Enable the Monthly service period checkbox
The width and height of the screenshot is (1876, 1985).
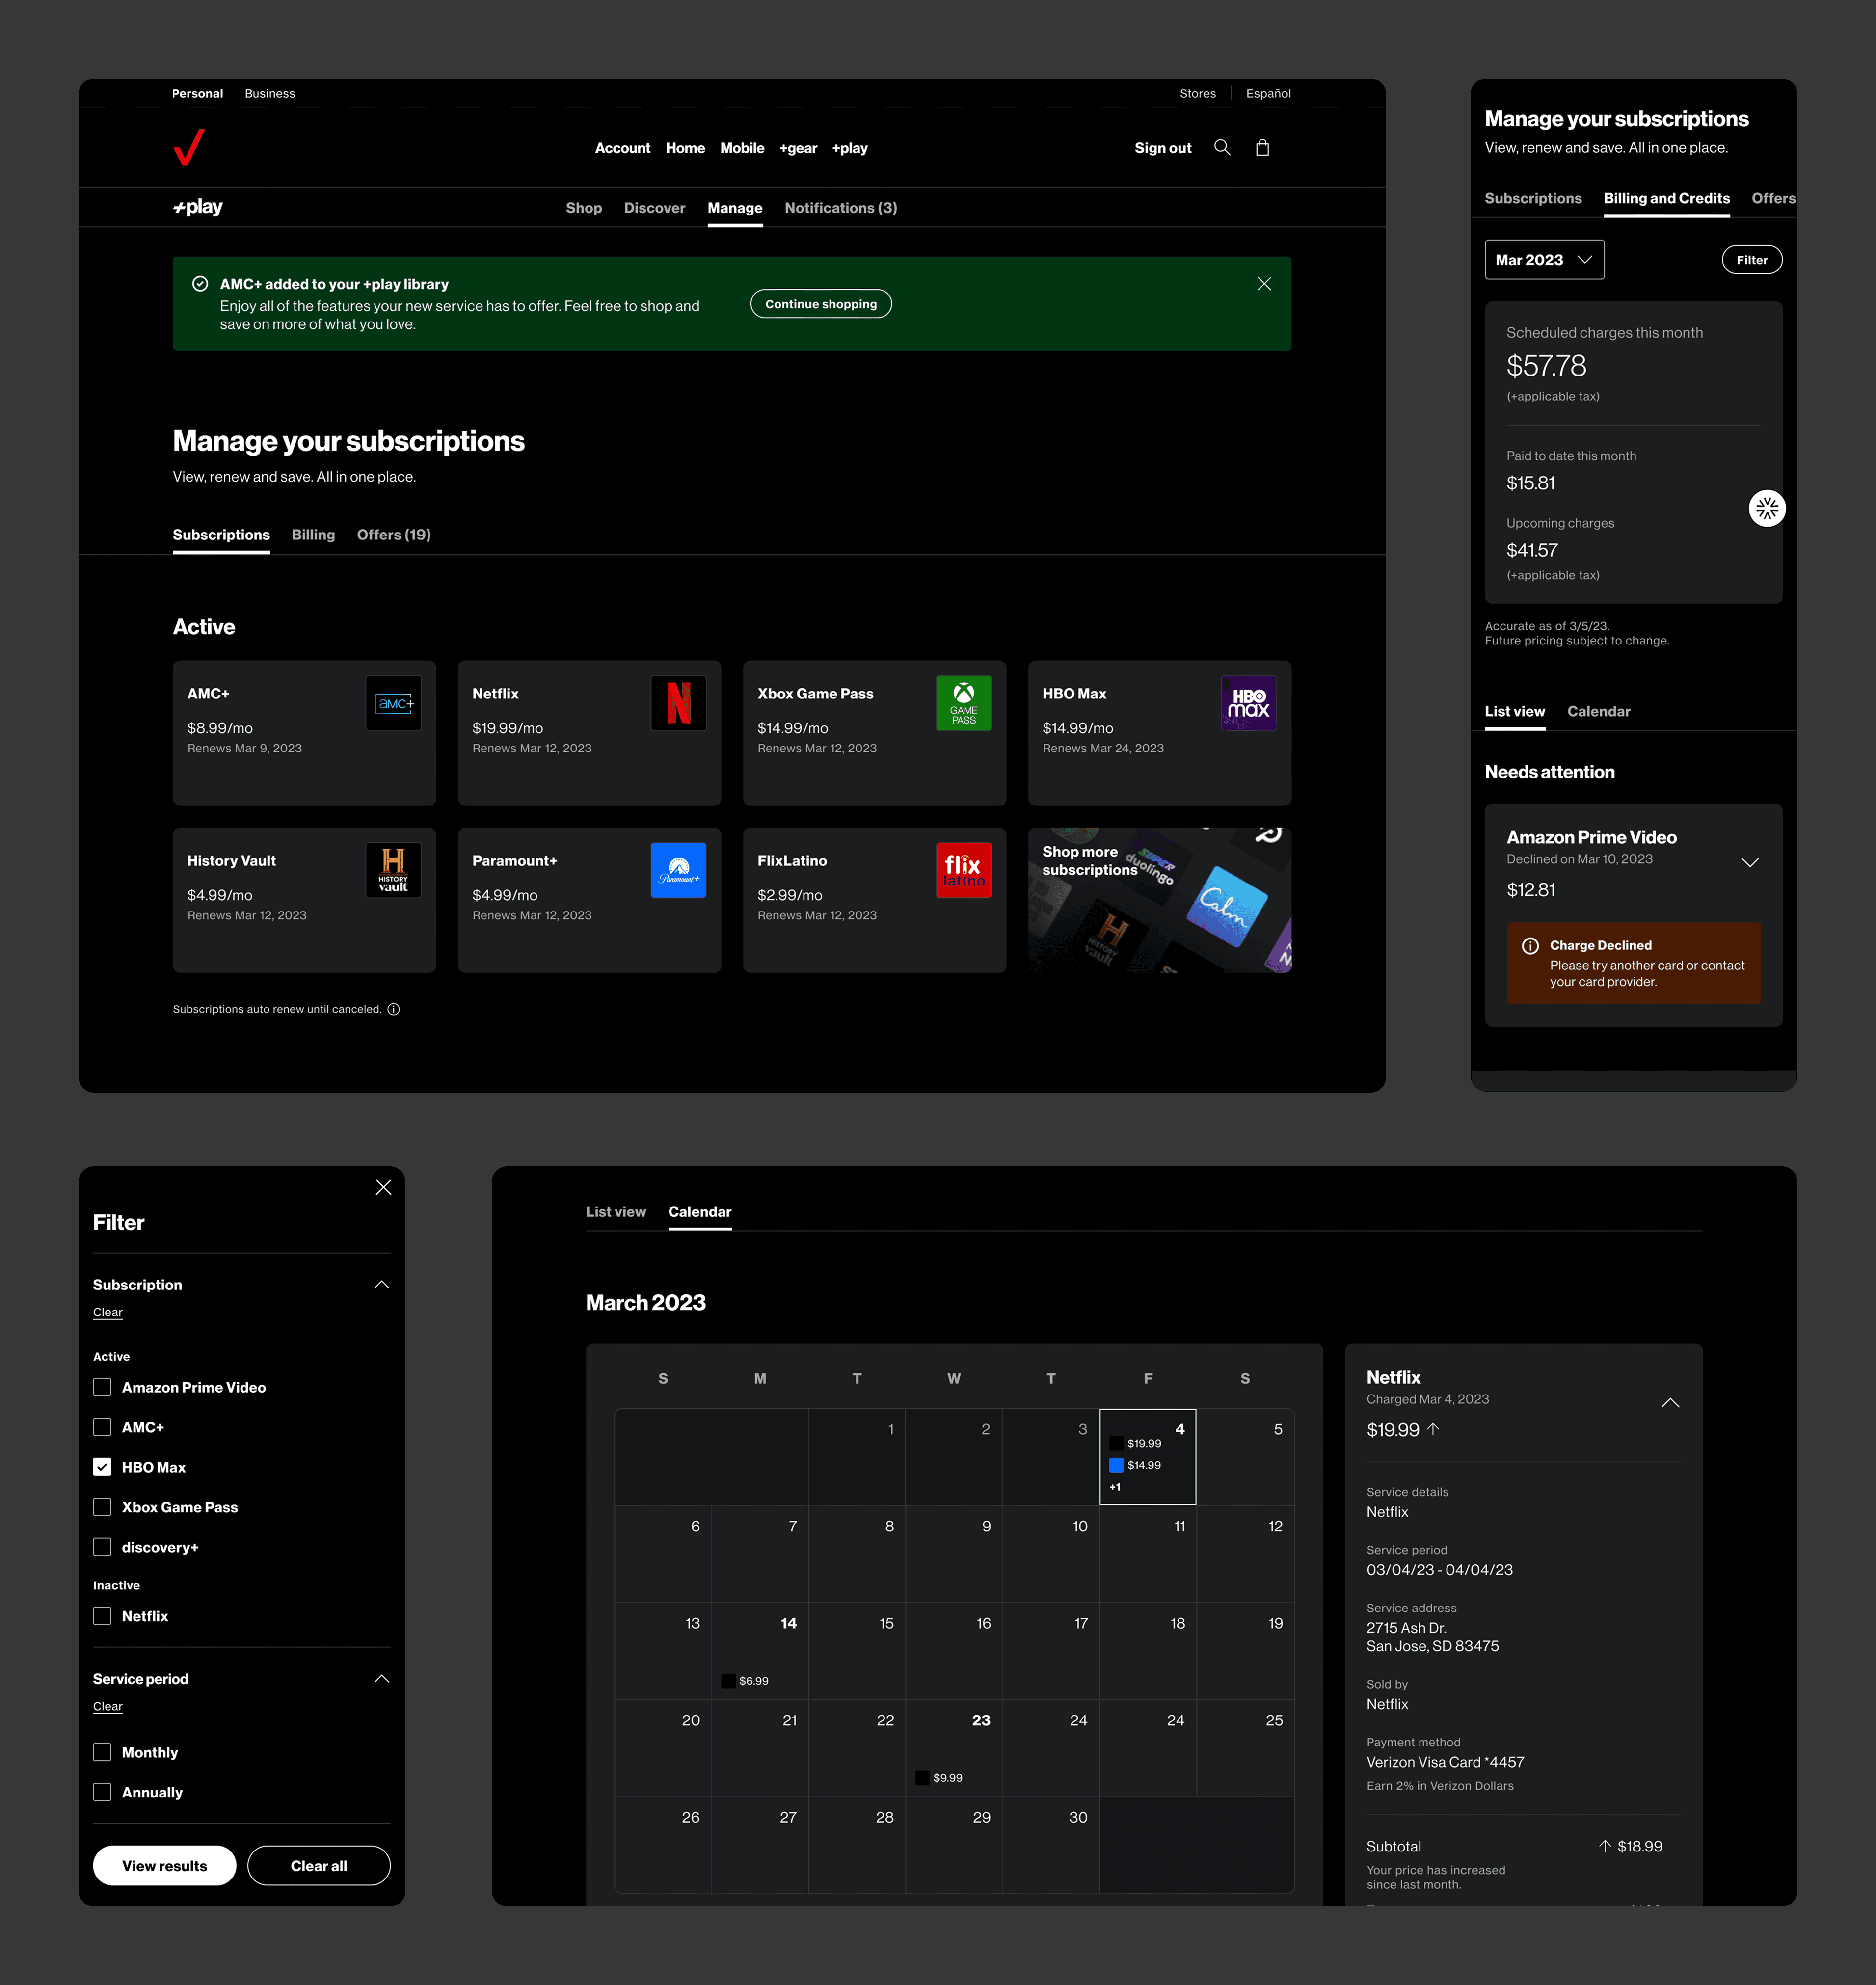(x=102, y=1752)
